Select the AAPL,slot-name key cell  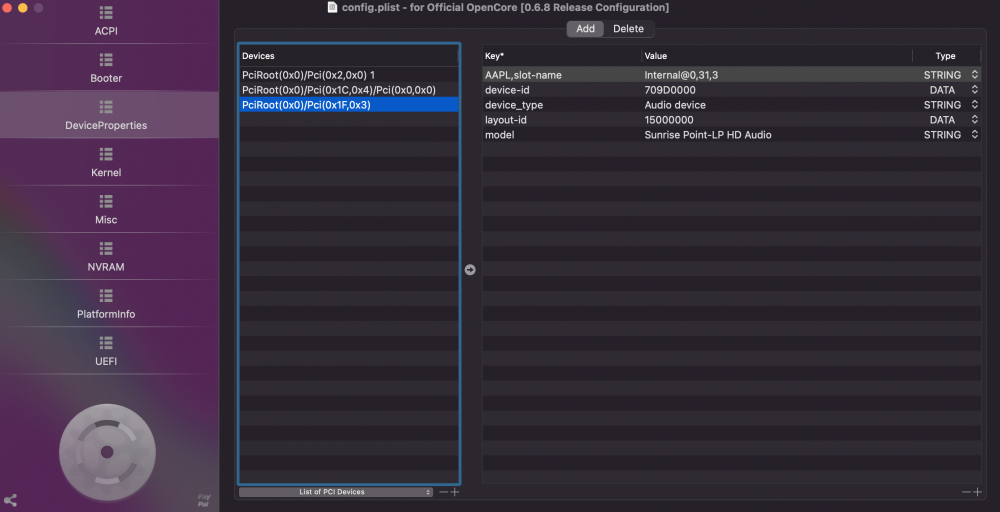pos(523,75)
